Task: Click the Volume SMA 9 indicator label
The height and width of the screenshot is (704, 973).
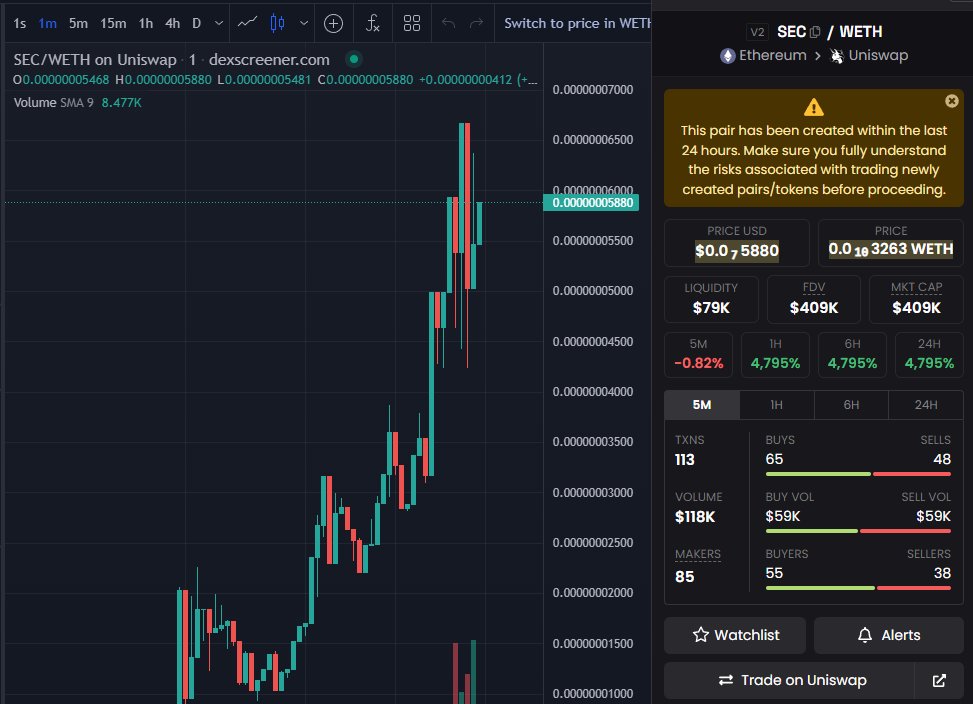Action: [53, 103]
